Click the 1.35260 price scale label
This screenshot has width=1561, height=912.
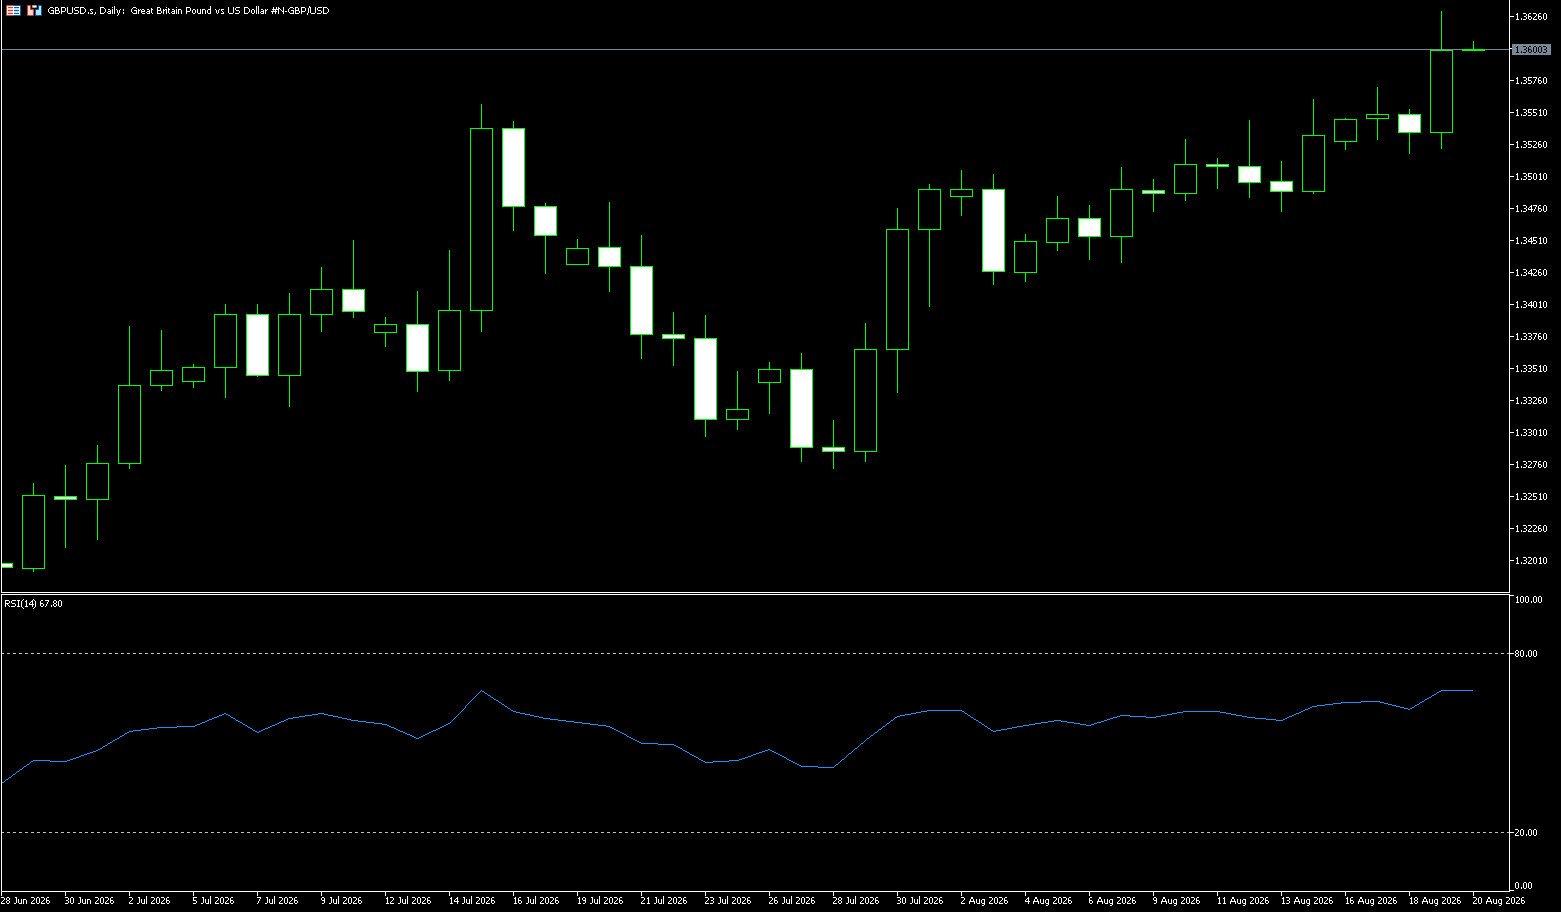point(1531,145)
